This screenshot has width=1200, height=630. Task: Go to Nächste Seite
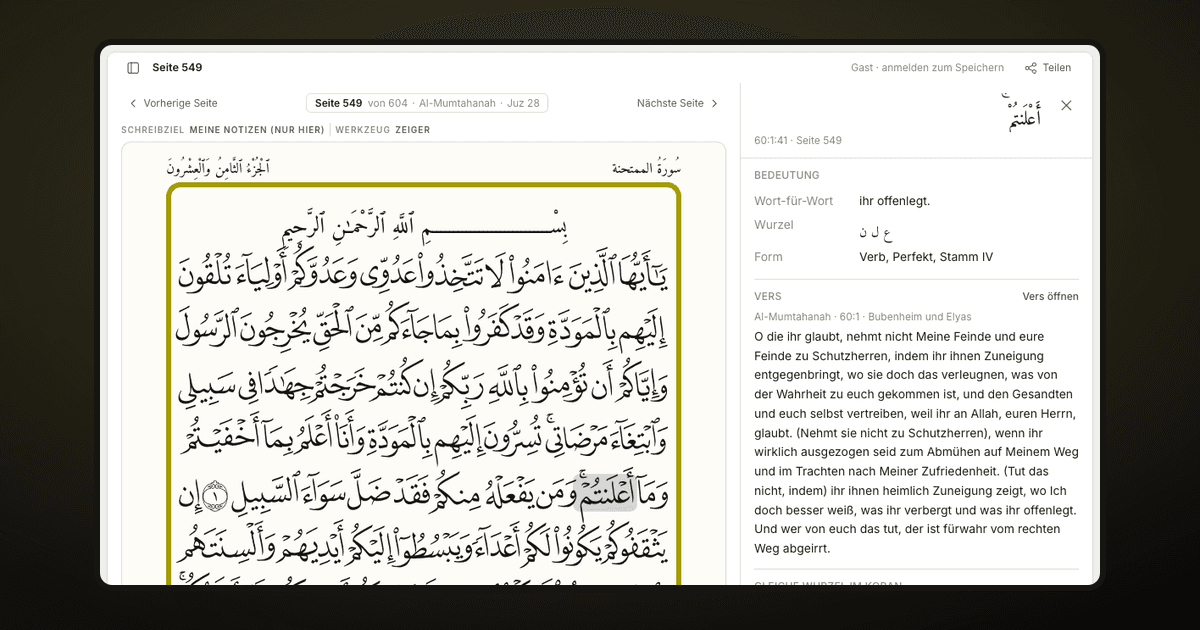click(678, 103)
